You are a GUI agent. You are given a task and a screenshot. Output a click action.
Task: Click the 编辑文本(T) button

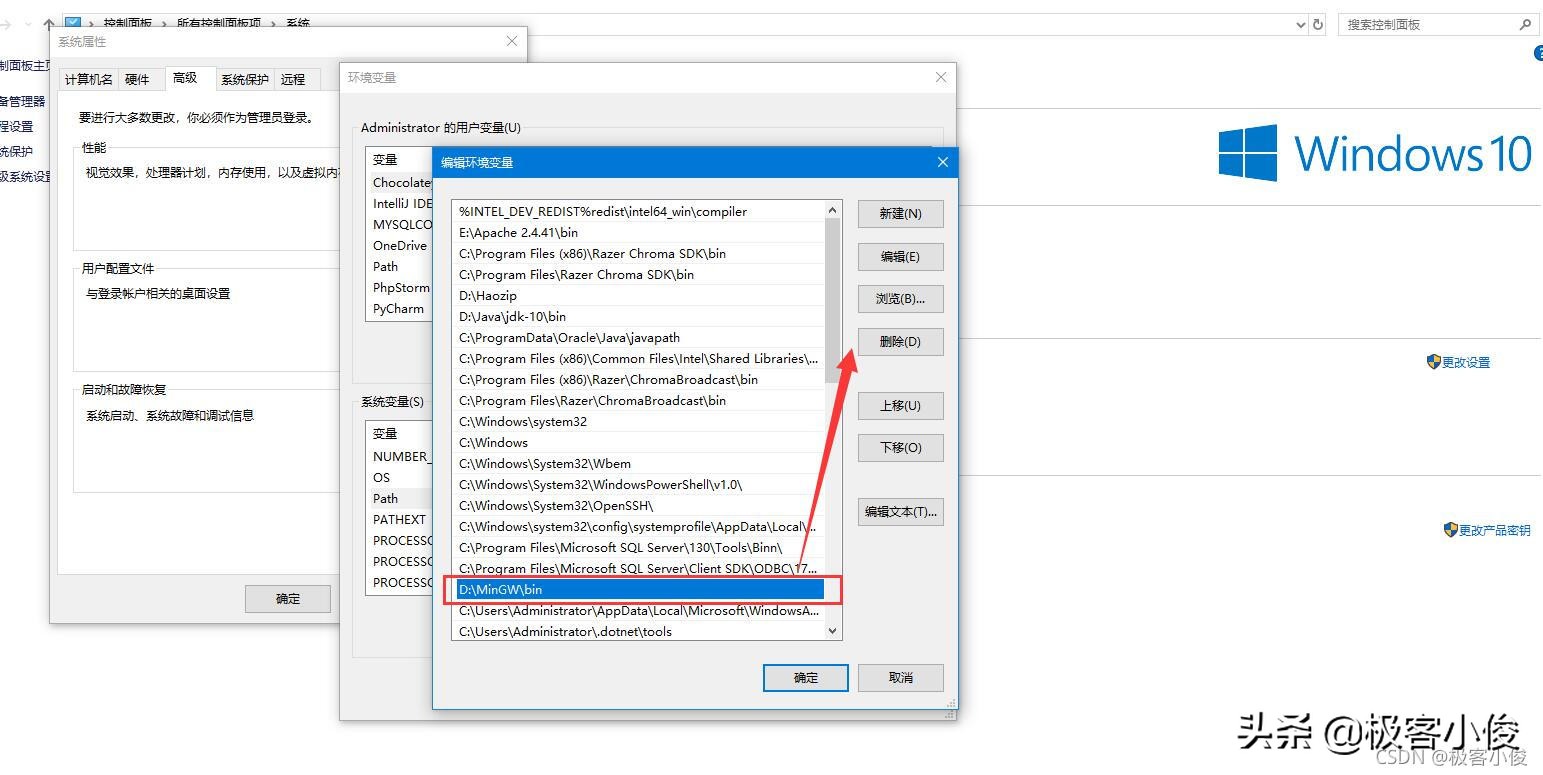(x=899, y=511)
